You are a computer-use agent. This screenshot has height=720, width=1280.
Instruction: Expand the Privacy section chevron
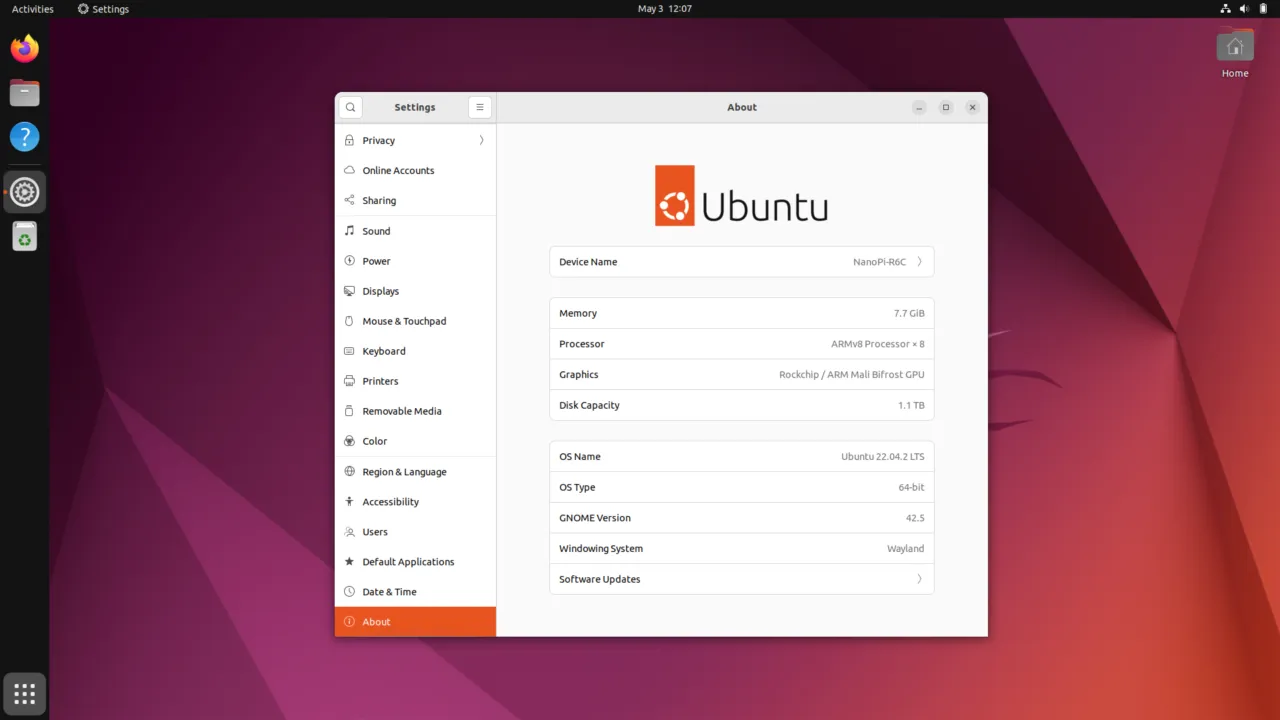[481, 140]
